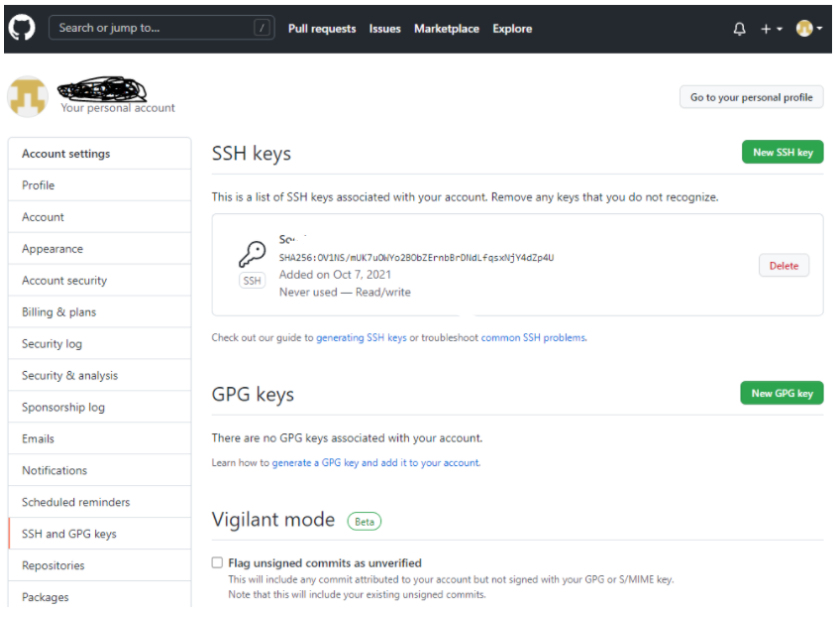Delete the listed SSH key
840x631 pixels.
(784, 266)
